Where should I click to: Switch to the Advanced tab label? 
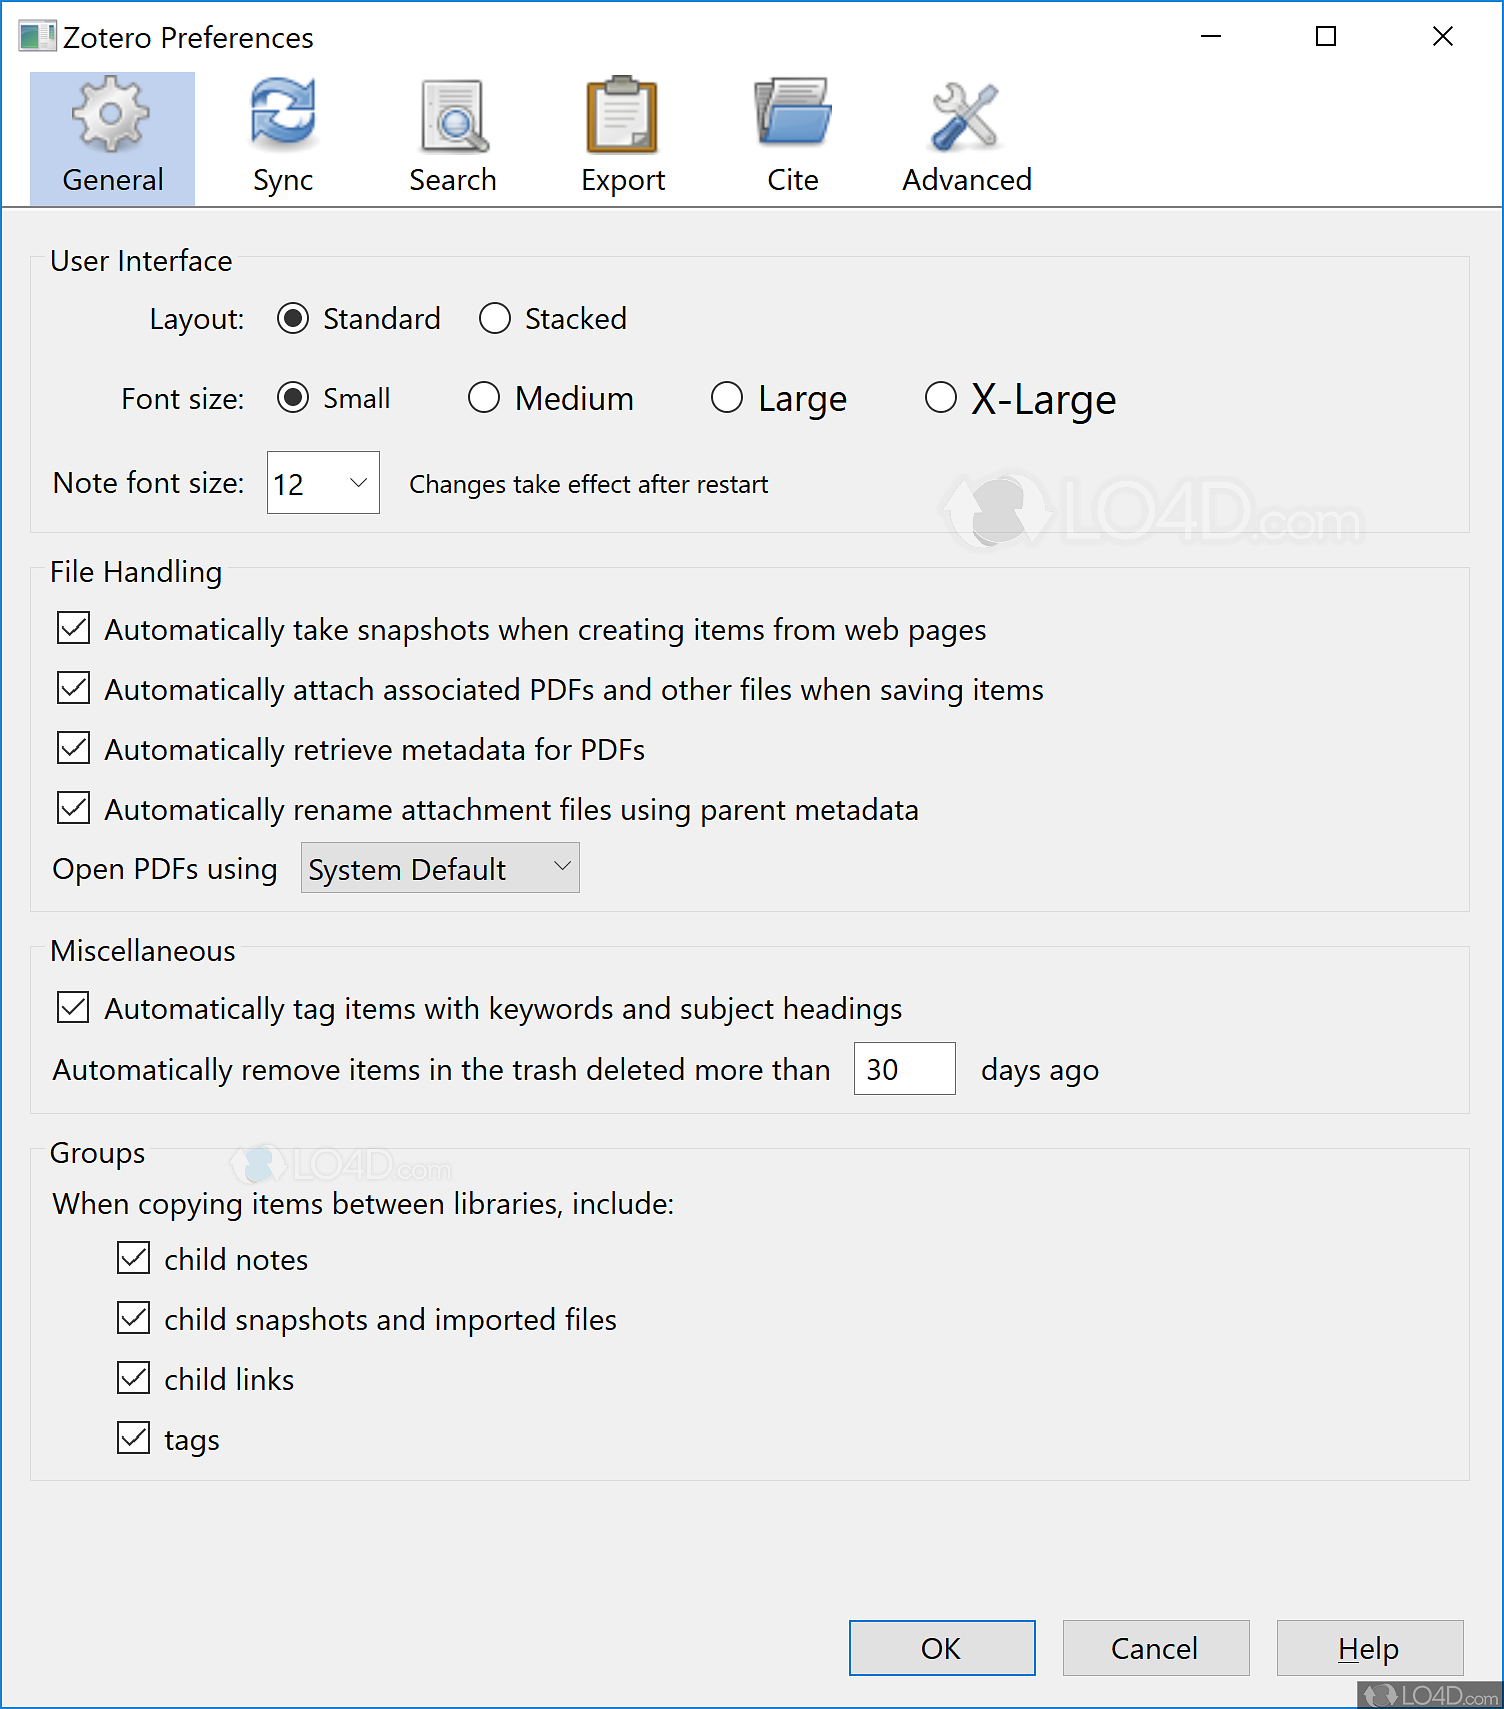click(967, 180)
